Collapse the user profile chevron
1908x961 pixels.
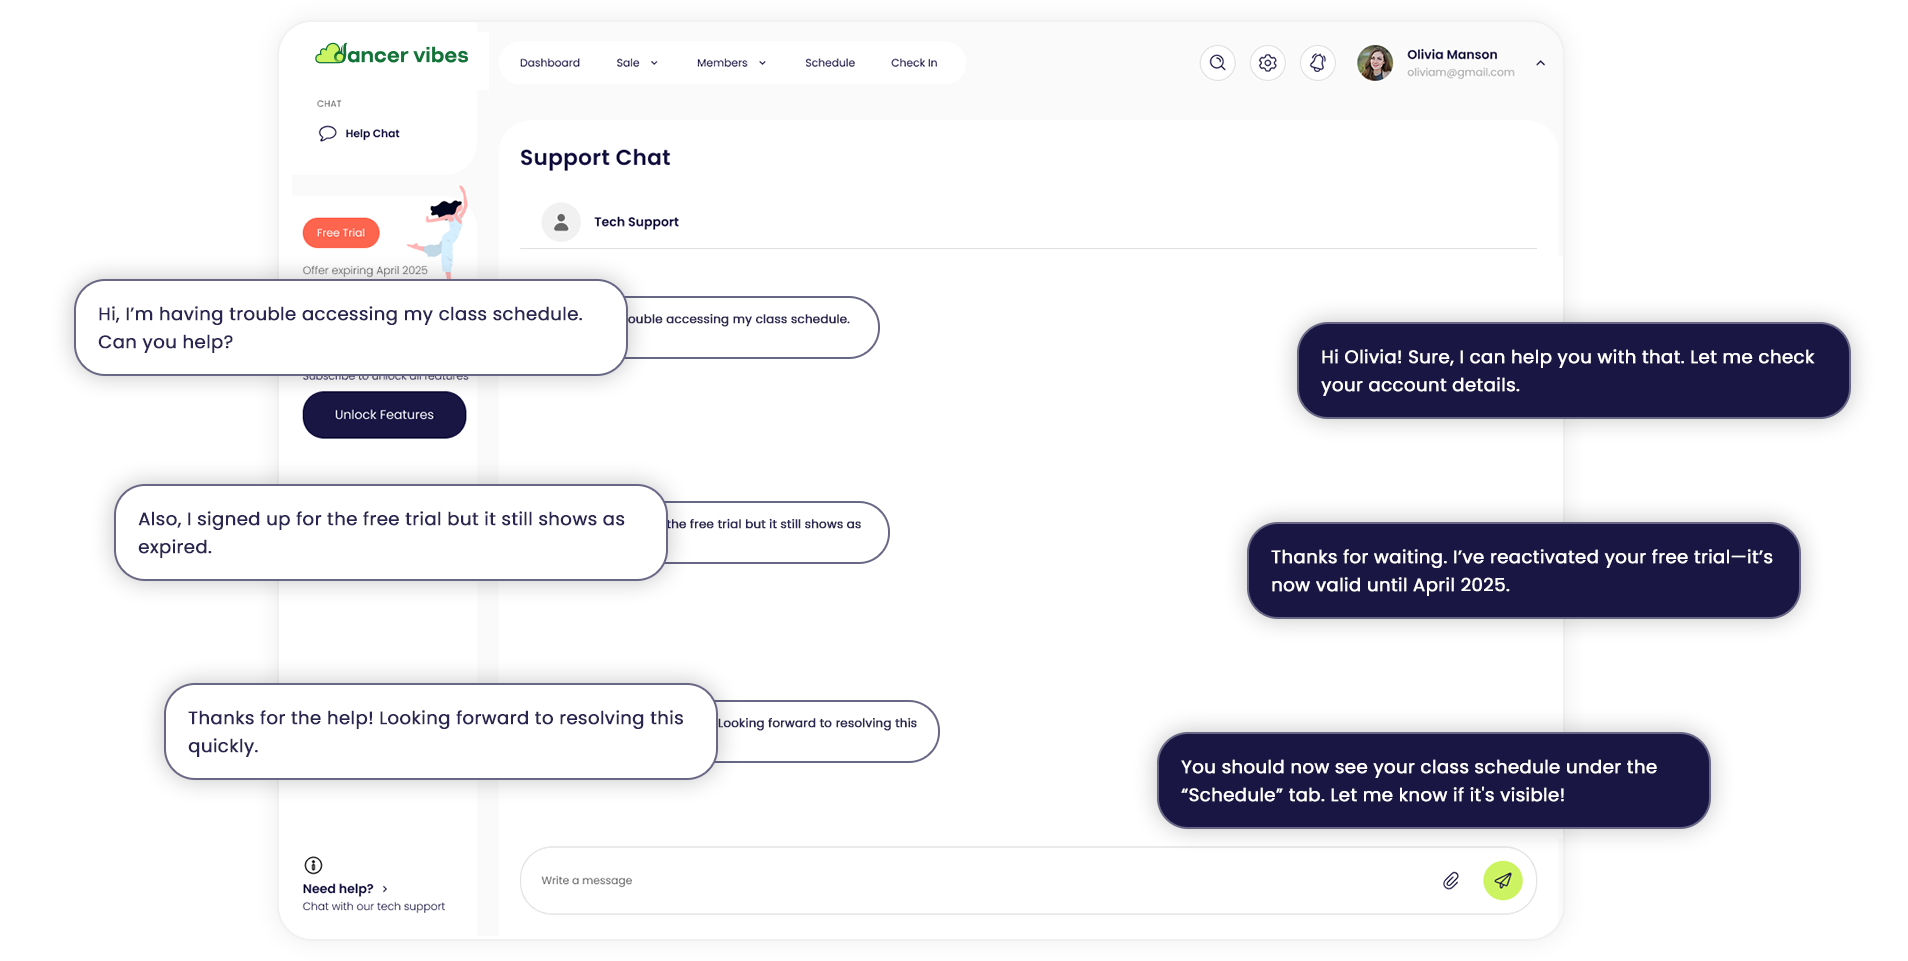1540,63
